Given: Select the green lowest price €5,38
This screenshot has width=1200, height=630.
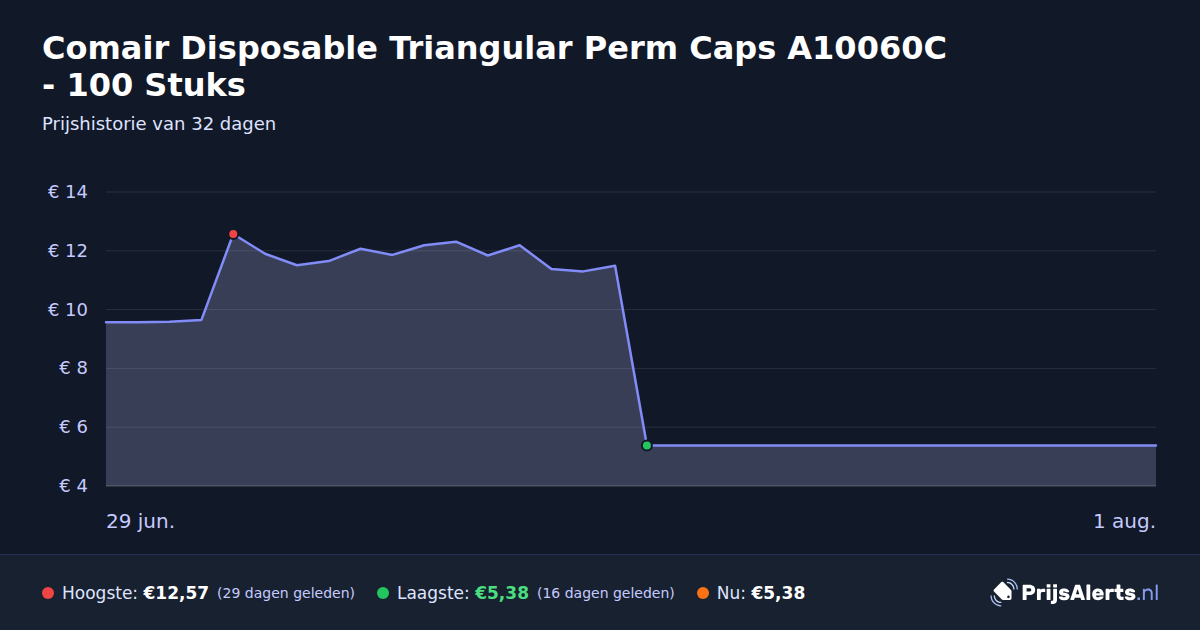Looking at the screenshot, I should click(x=501, y=593).
